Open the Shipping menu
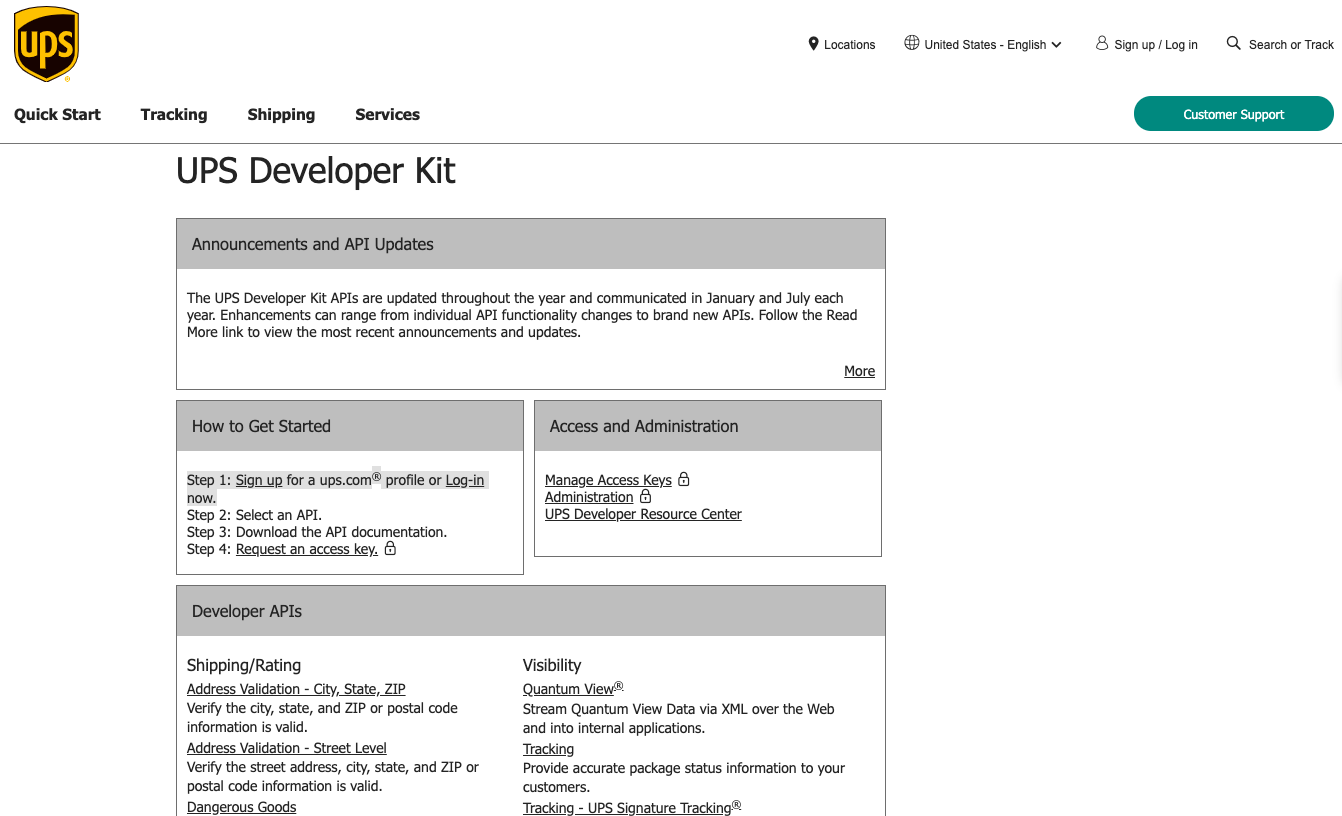 tap(281, 114)
